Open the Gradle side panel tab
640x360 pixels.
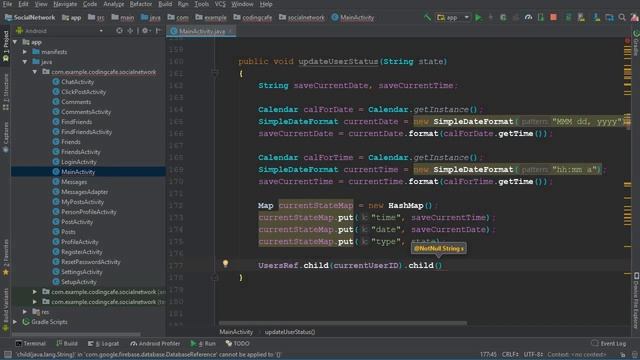(x=636, y=42)
